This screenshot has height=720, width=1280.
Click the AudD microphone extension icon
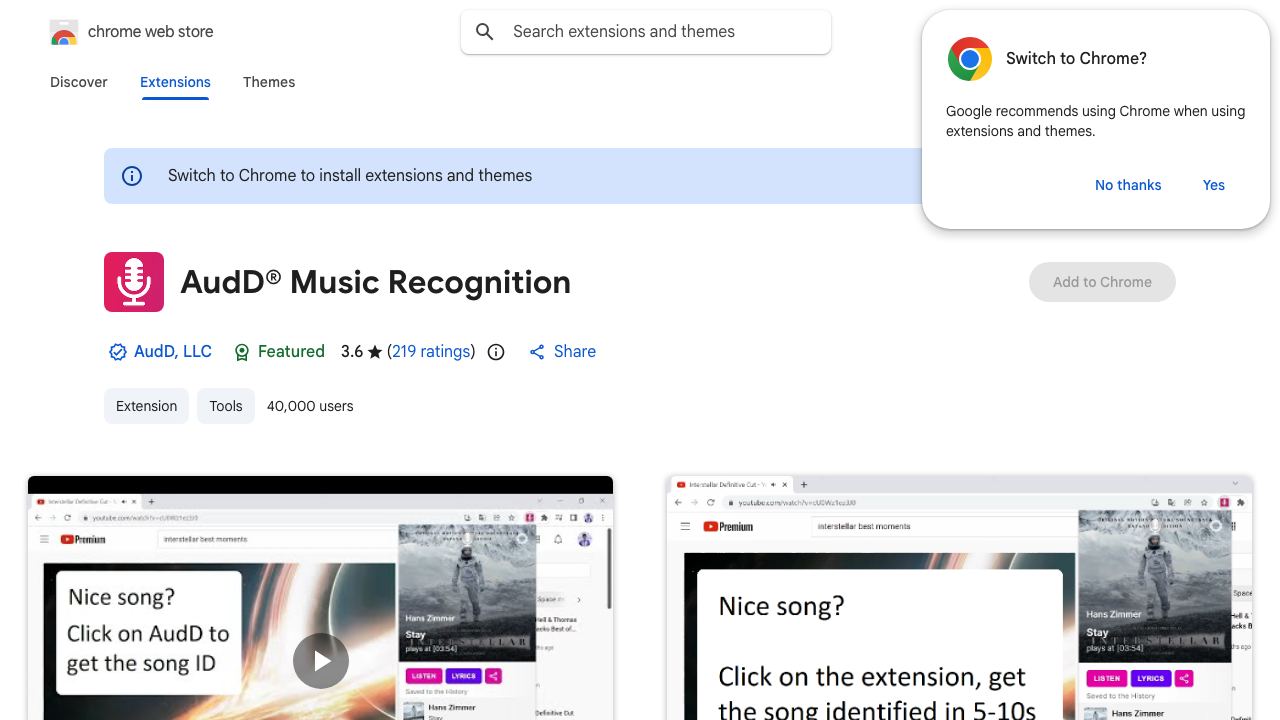pyautogui.click(x=134, y=282)
